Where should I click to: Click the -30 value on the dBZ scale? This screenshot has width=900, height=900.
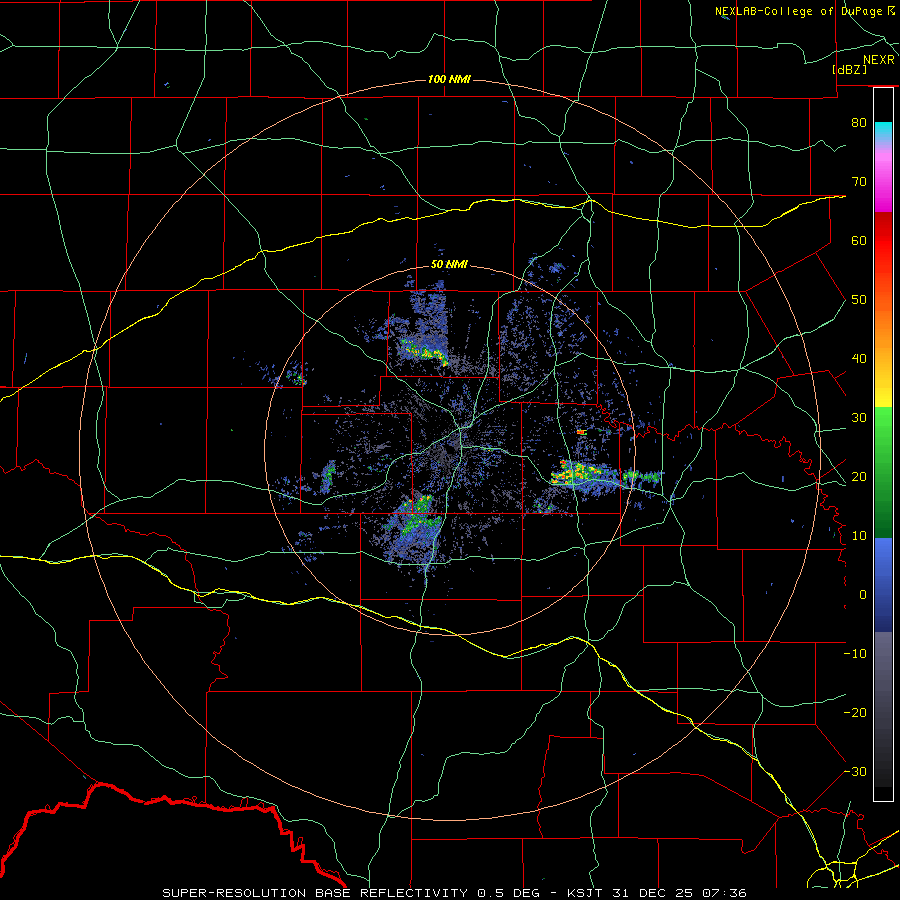tap(855, 771)
